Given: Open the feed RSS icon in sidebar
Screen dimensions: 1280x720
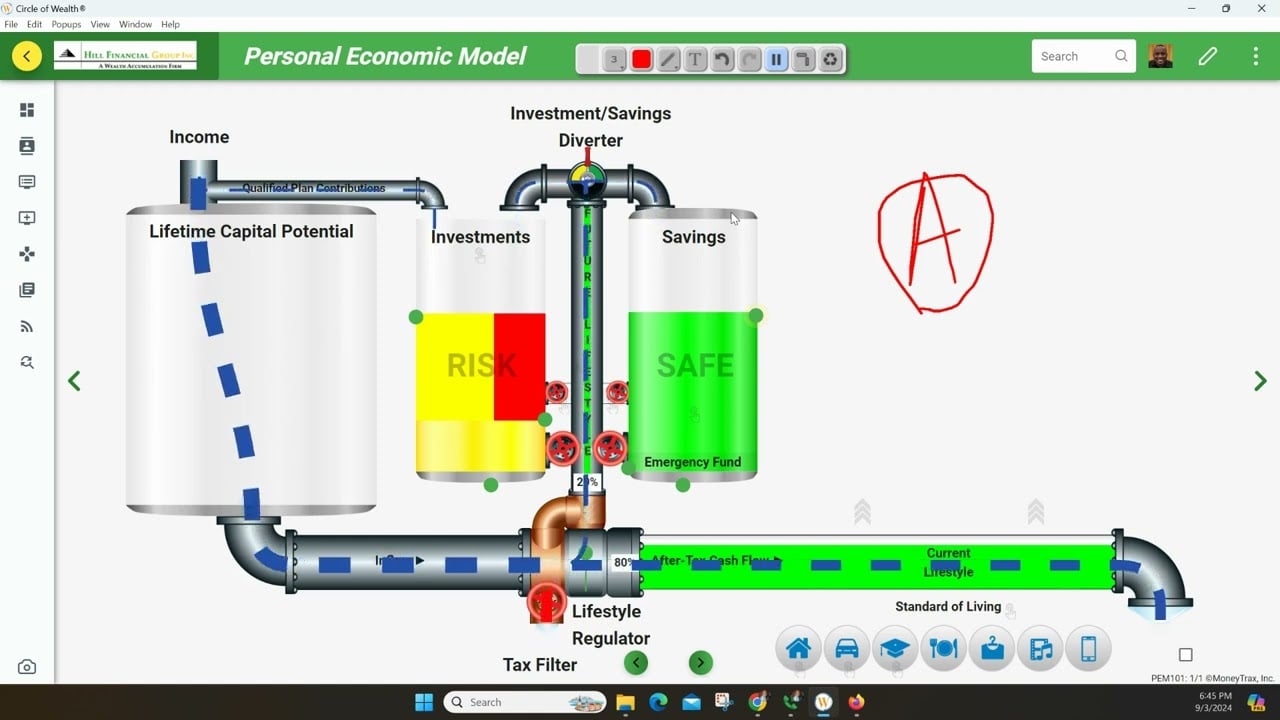Looking at the screenshot, I should point(27,326).
